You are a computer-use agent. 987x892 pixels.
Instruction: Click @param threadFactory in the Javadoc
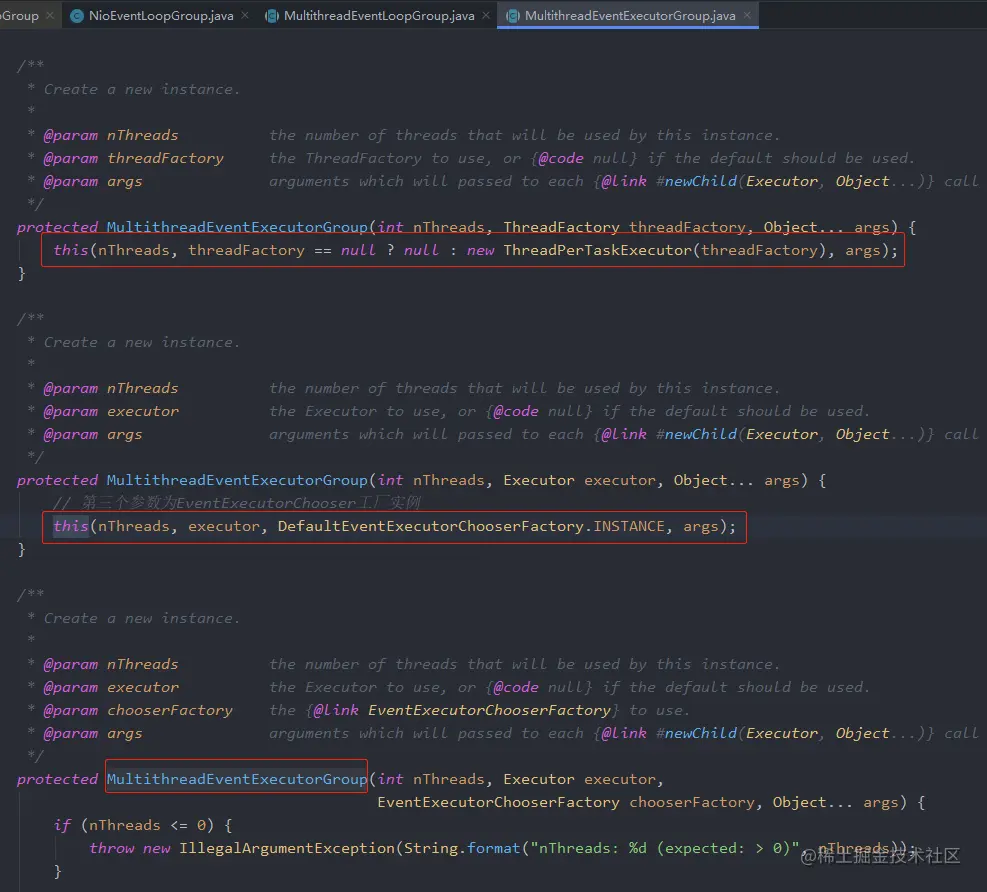pyautogui.click(x=133, y=158)
